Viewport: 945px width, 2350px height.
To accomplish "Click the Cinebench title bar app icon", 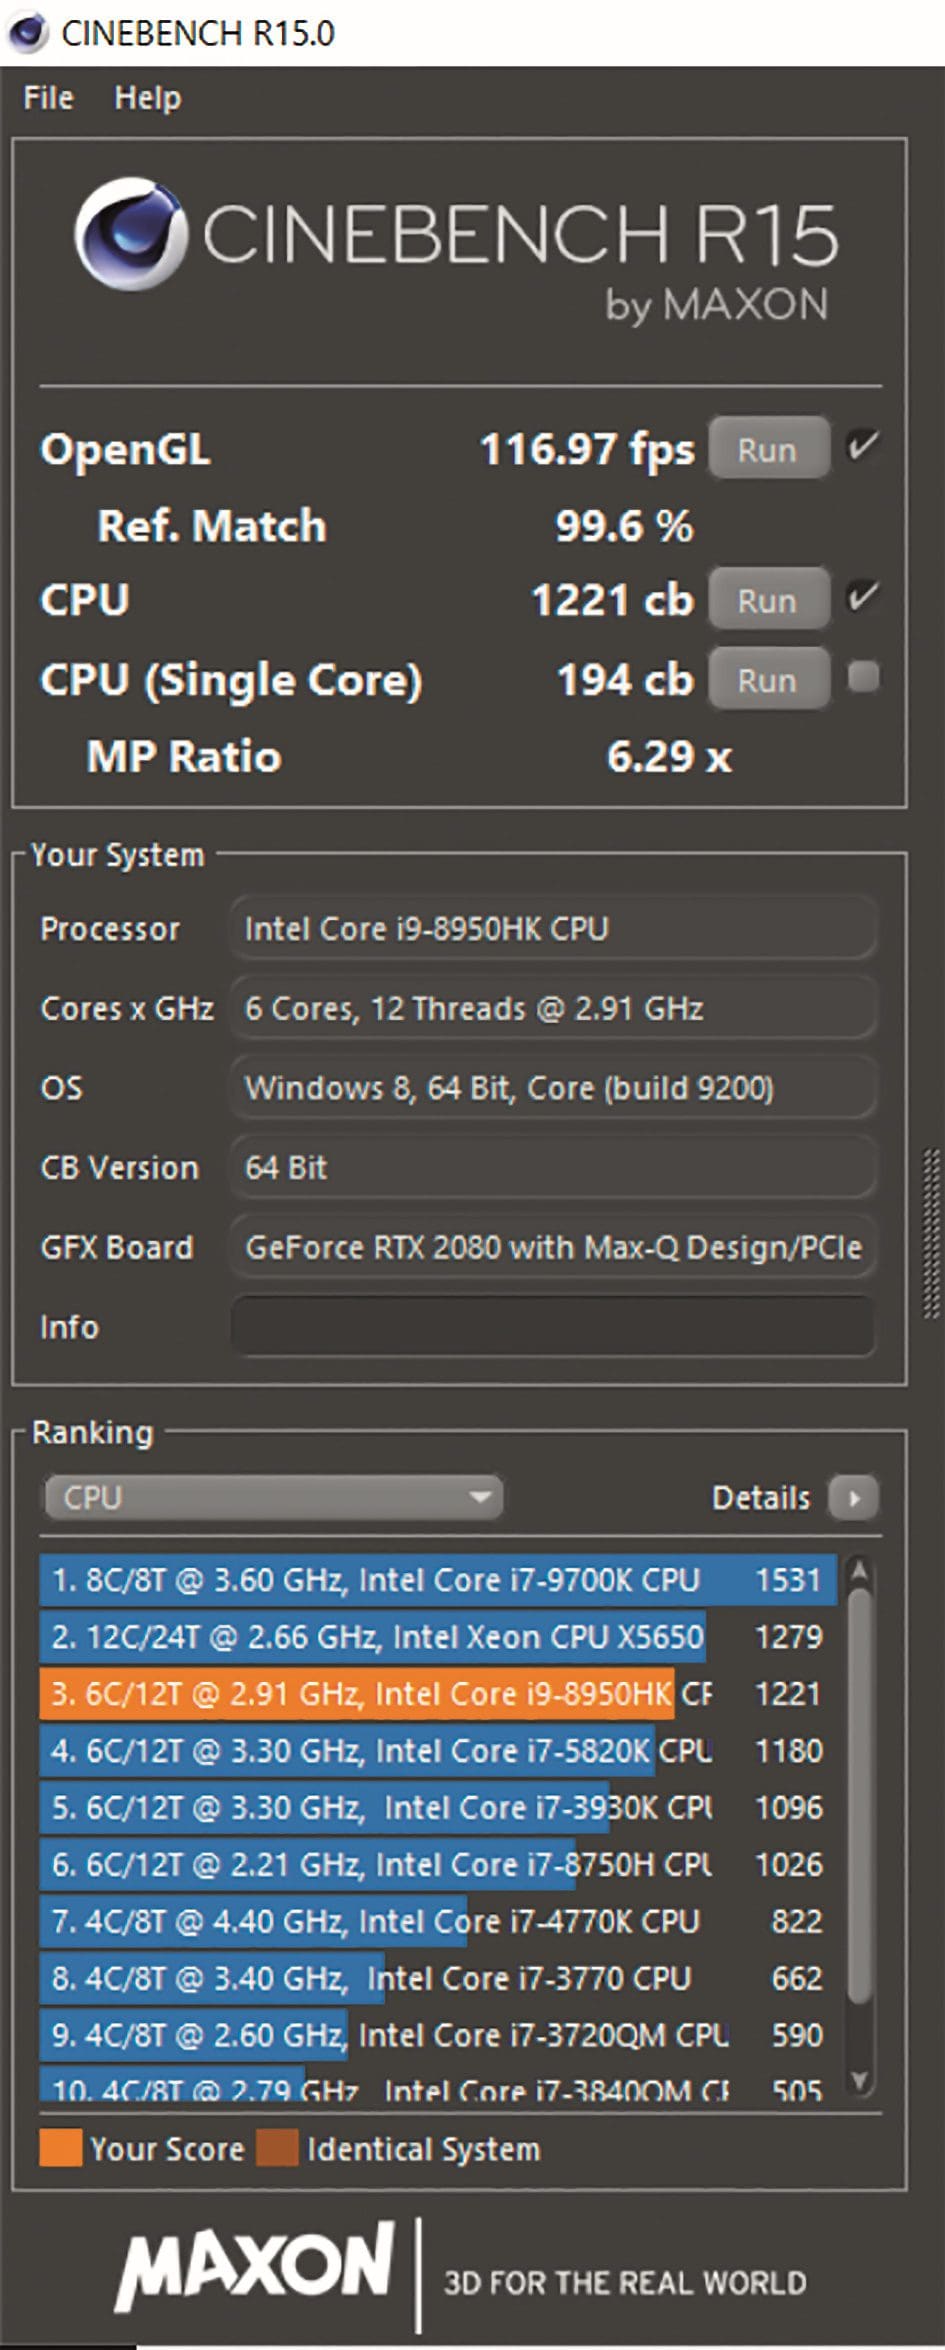I will point(27,32).
